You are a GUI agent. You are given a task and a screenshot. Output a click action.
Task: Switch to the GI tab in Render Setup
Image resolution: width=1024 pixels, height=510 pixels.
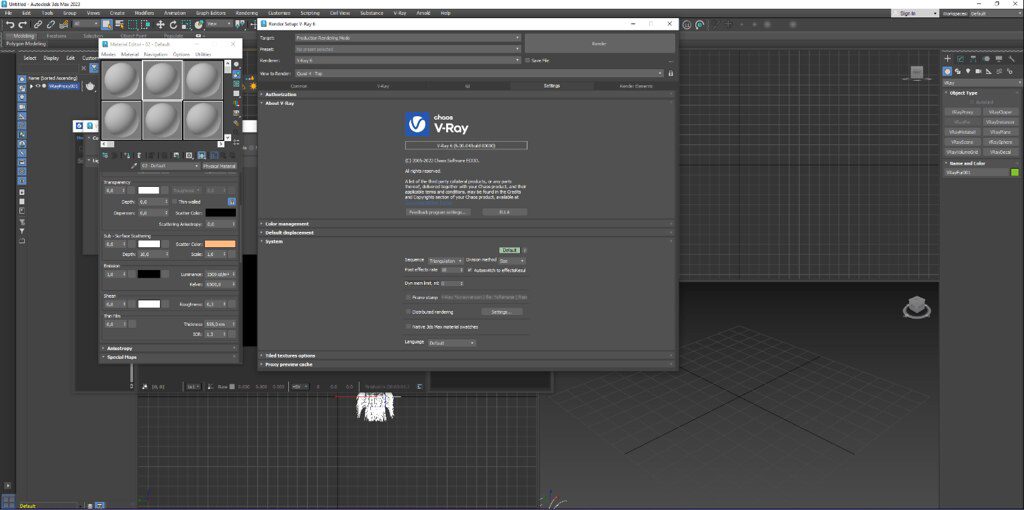click(468, 86)
